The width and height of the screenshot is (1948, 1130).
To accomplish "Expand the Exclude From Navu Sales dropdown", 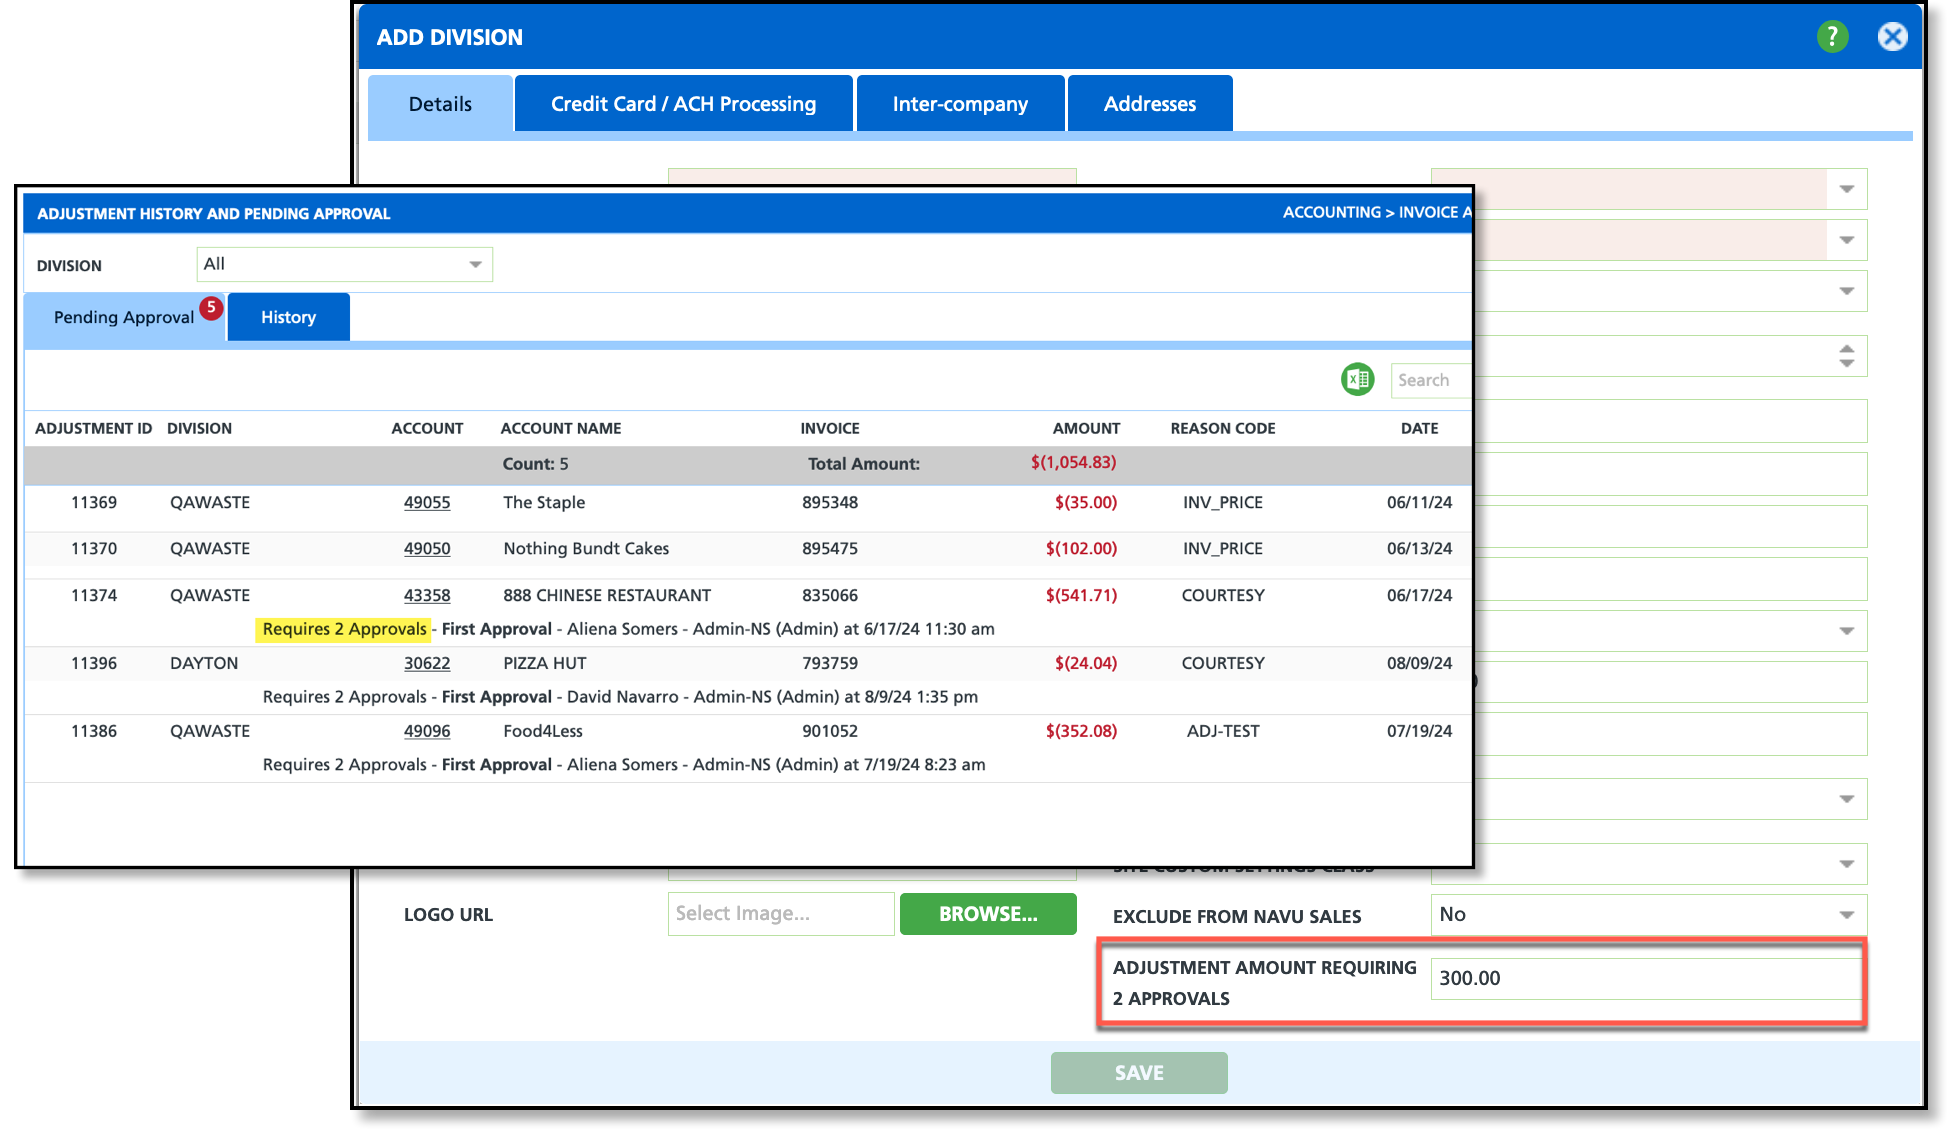I will coord(1846,915).
